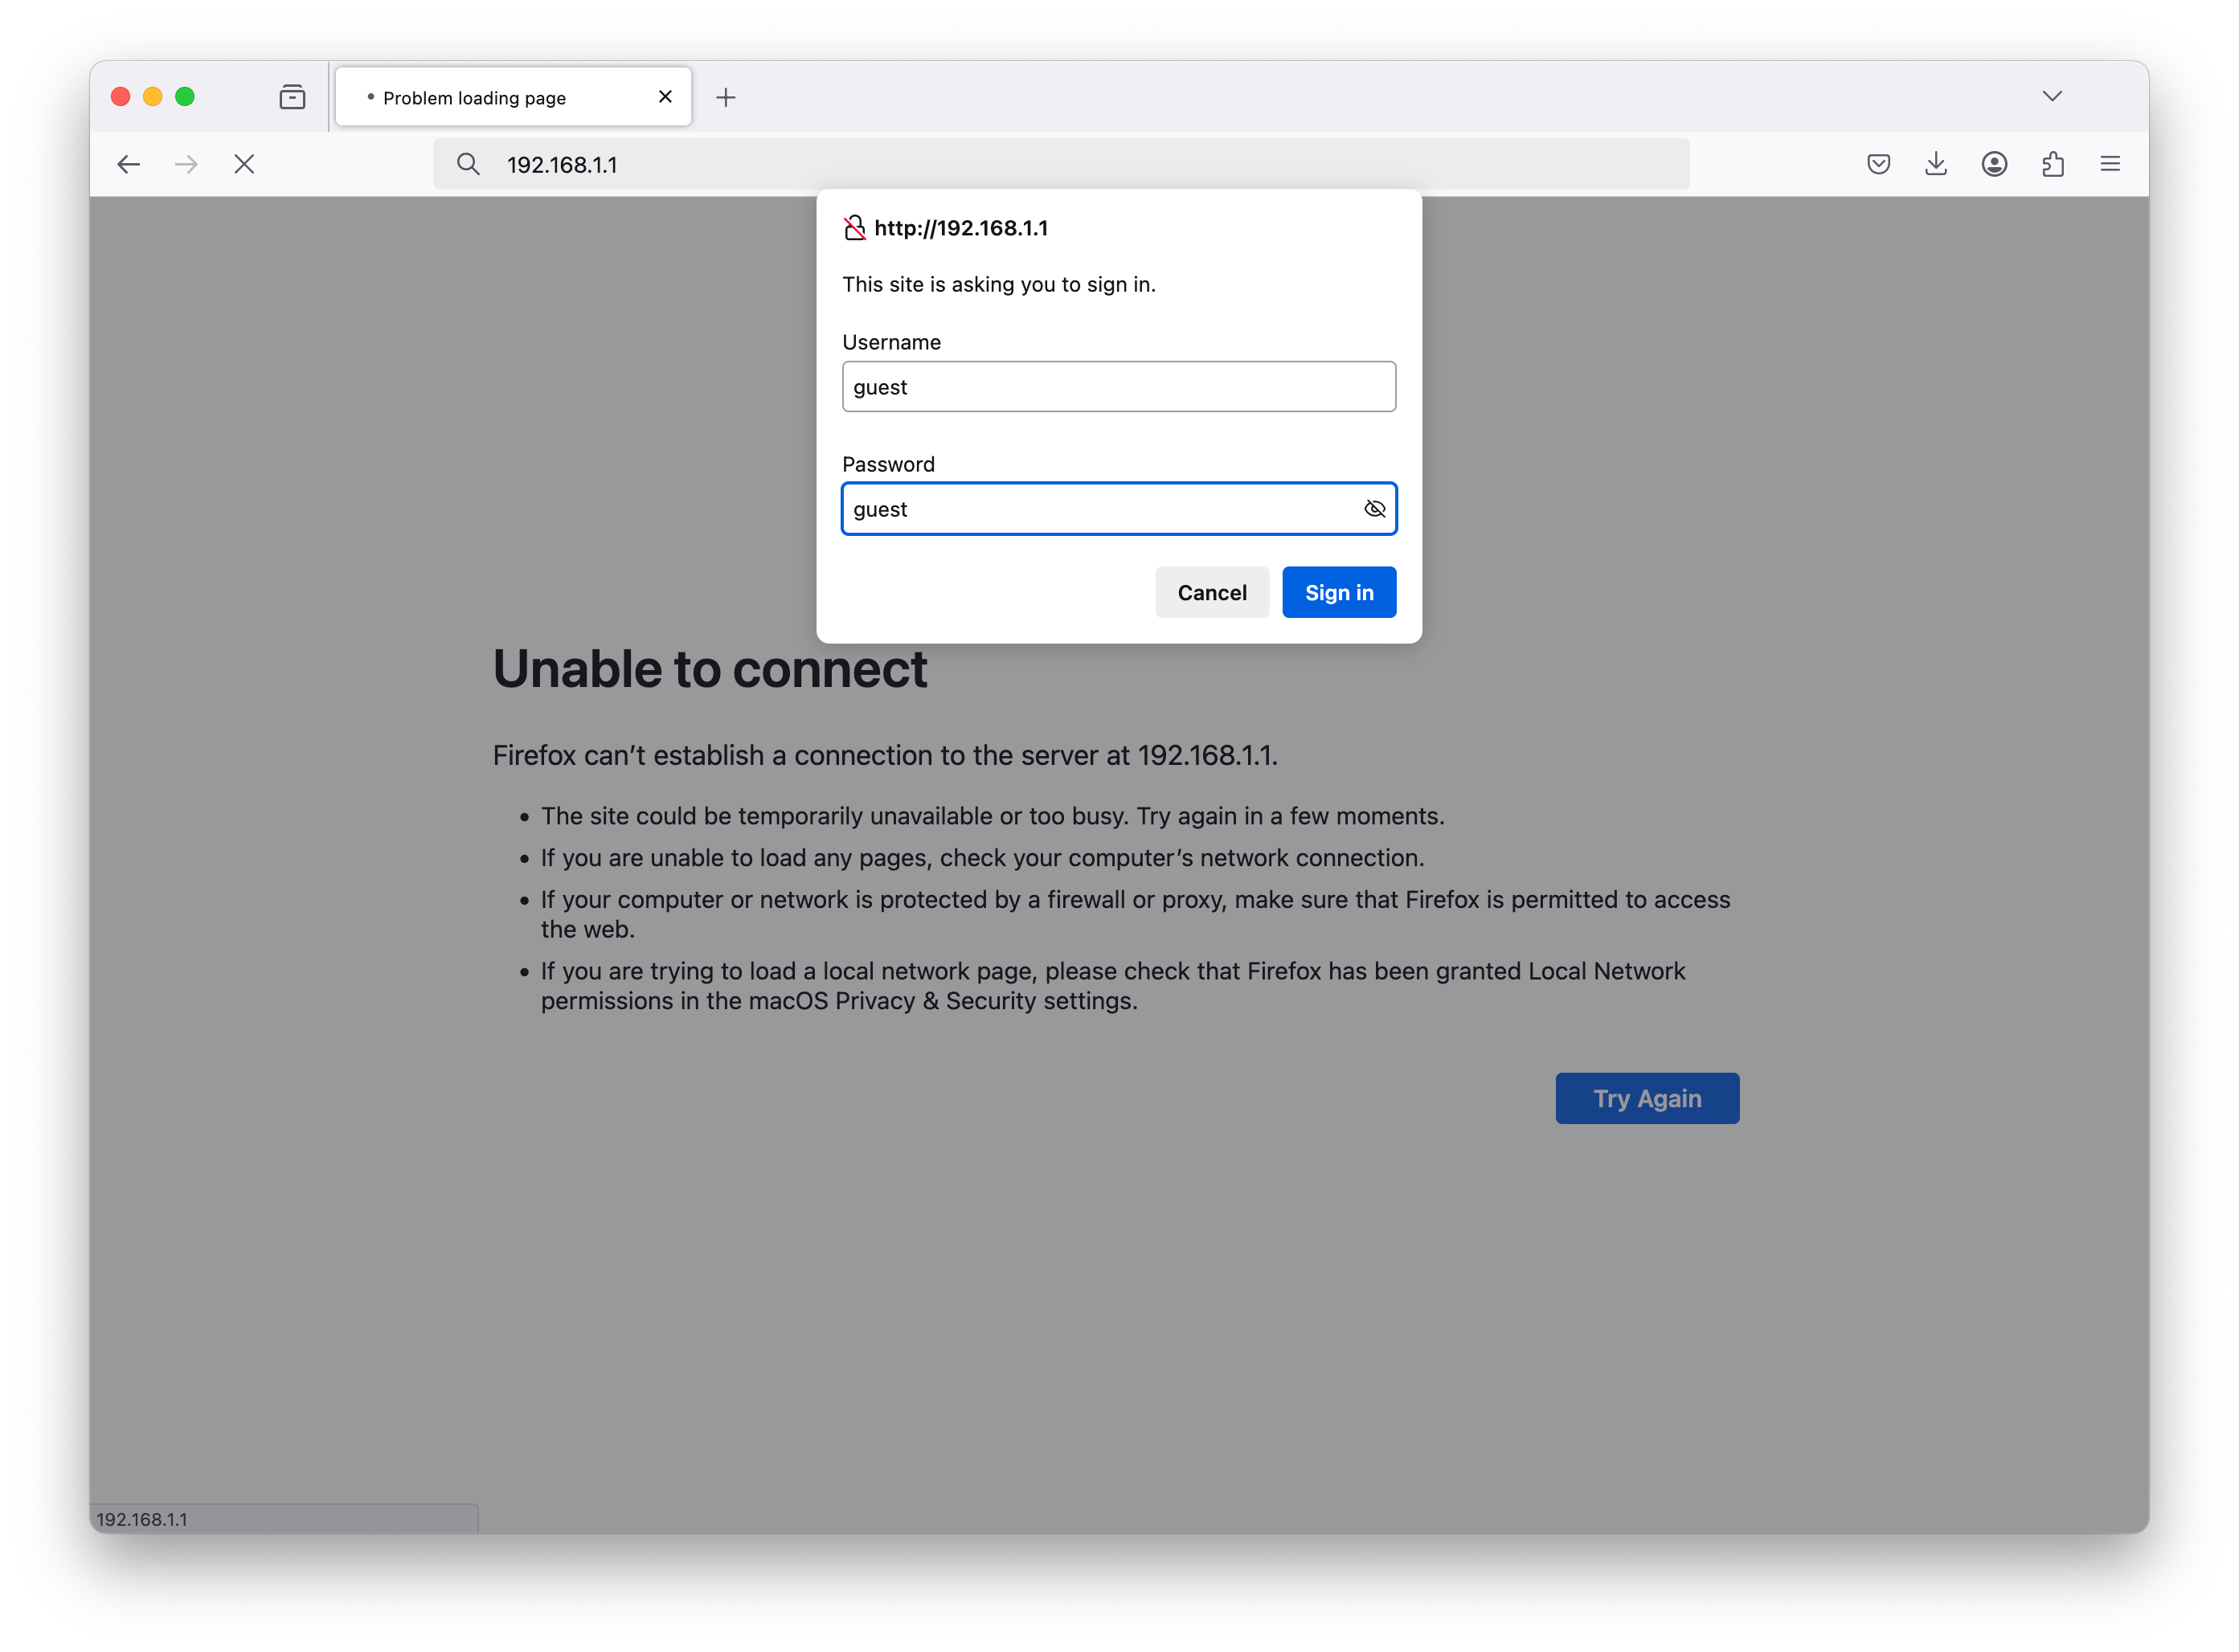This screenshot has height=1652, width=2239.
Task: Open the Firefox account menu
Action: (x=1994, y=164)
